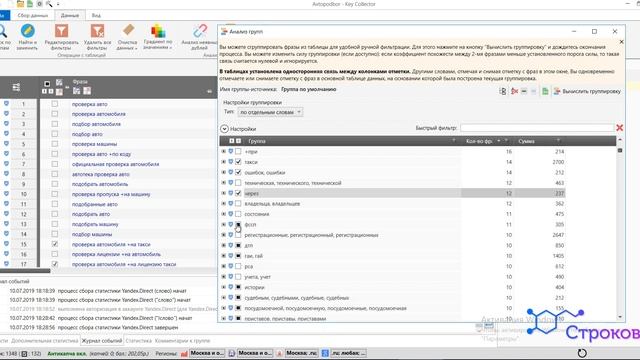Image resolution: width=640 pixels, height=360 pixels.
Task: Open the Статистика bottom tab
Action: [x=138, y=340]
